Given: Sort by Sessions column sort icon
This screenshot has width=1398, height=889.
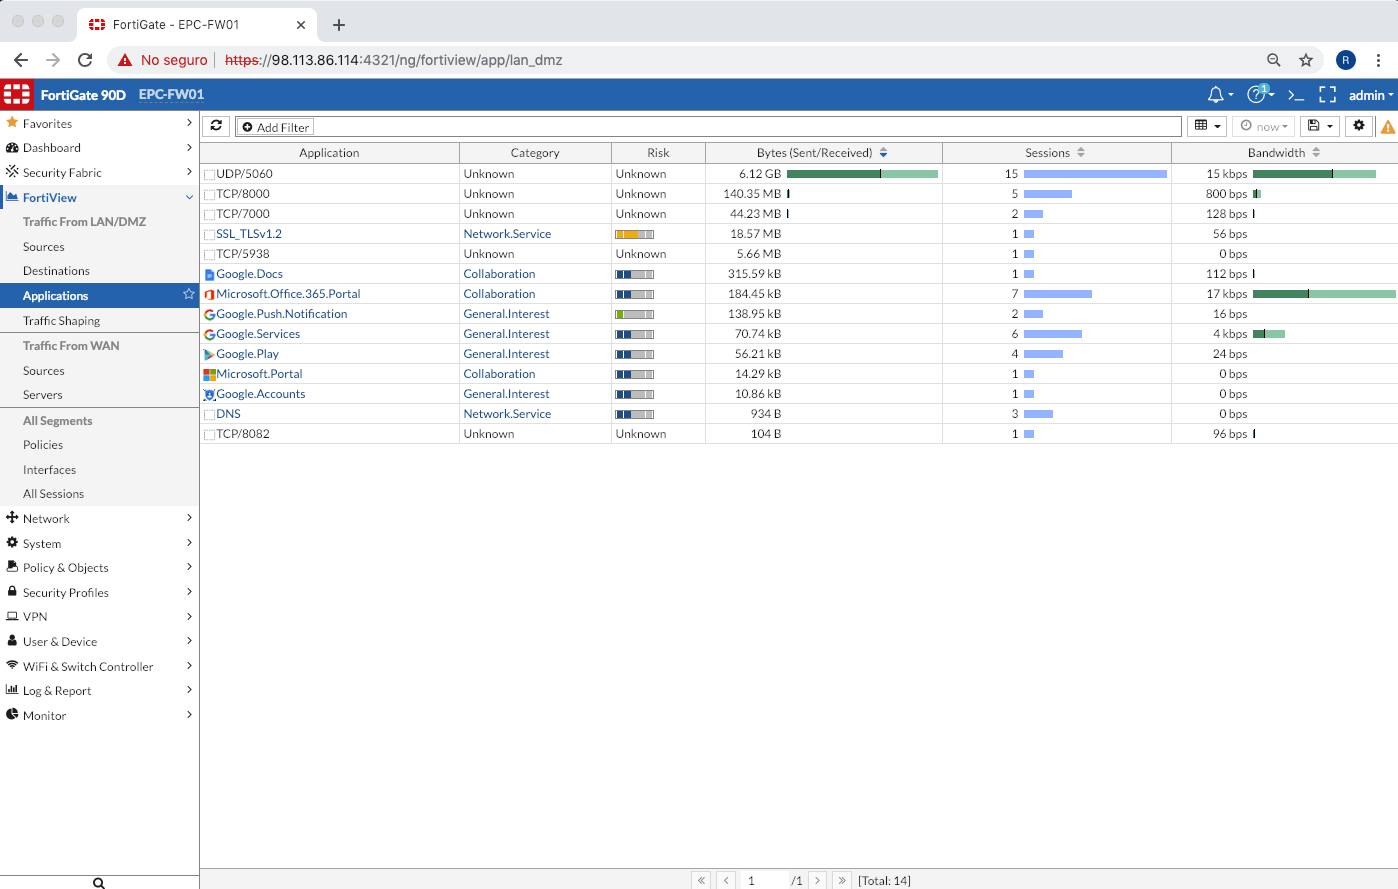Looking at the screenshot, I should (x=1081, y=153).
